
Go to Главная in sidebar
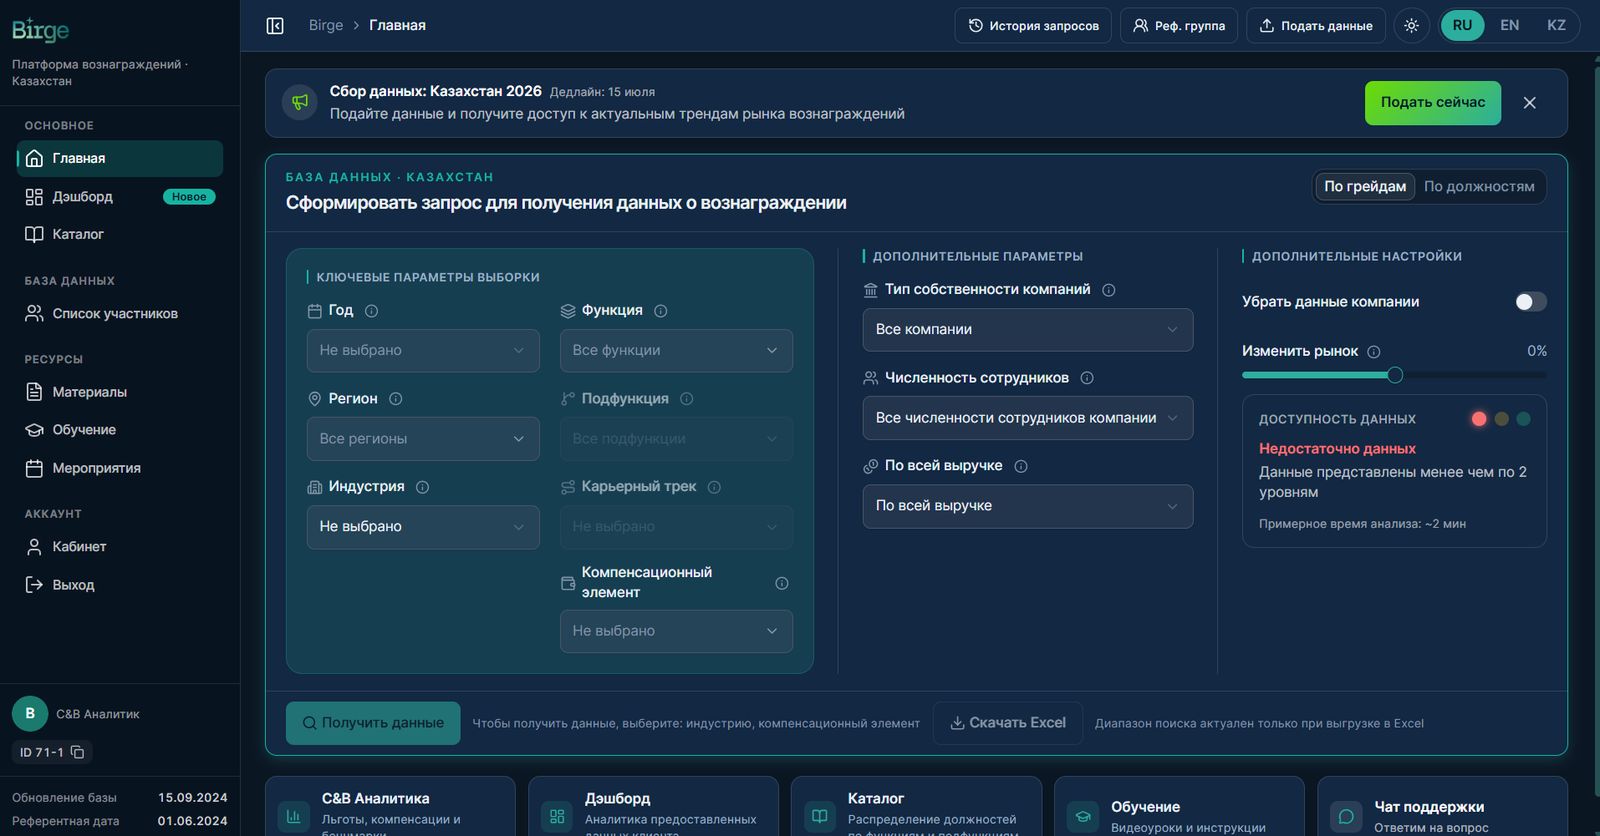(120, 159)
